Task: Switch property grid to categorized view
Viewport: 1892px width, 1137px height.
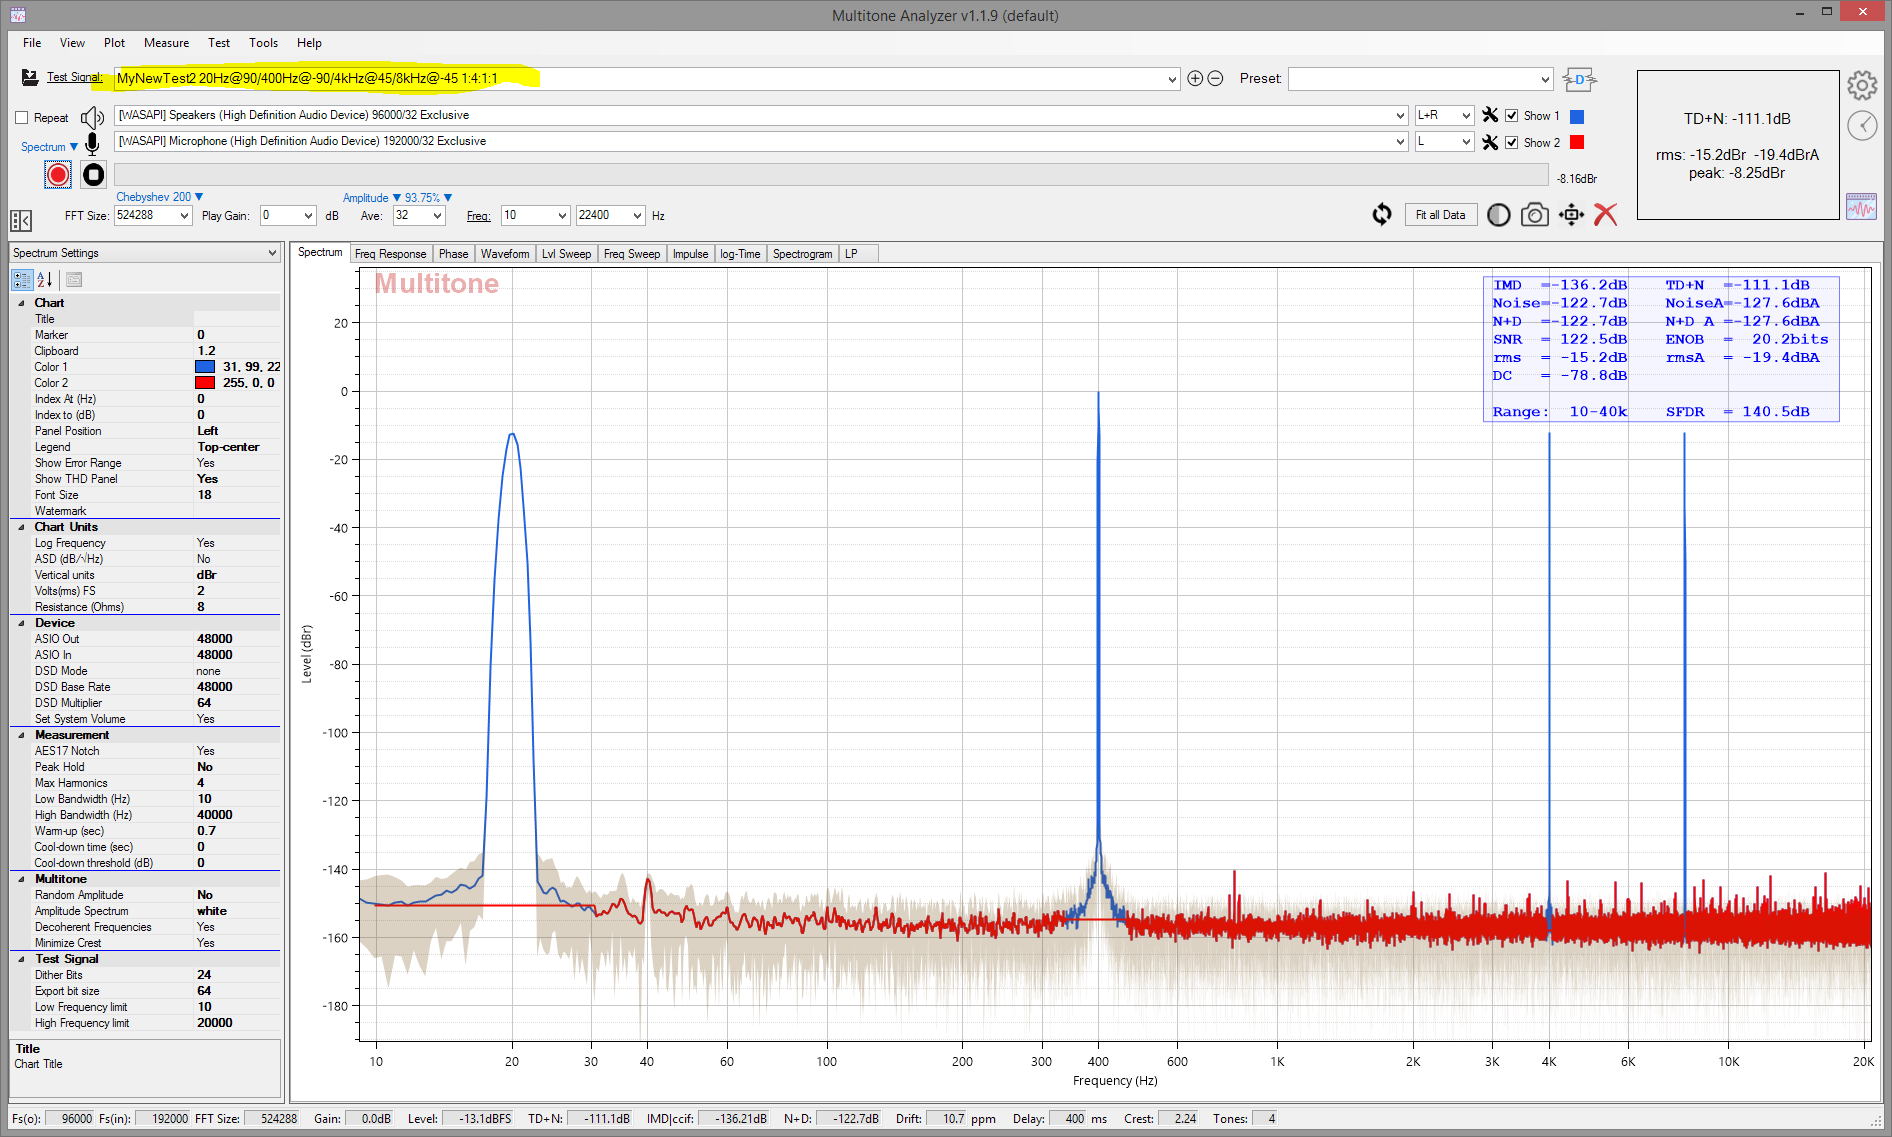Action: pyautogui.click(x=22, y=280)
